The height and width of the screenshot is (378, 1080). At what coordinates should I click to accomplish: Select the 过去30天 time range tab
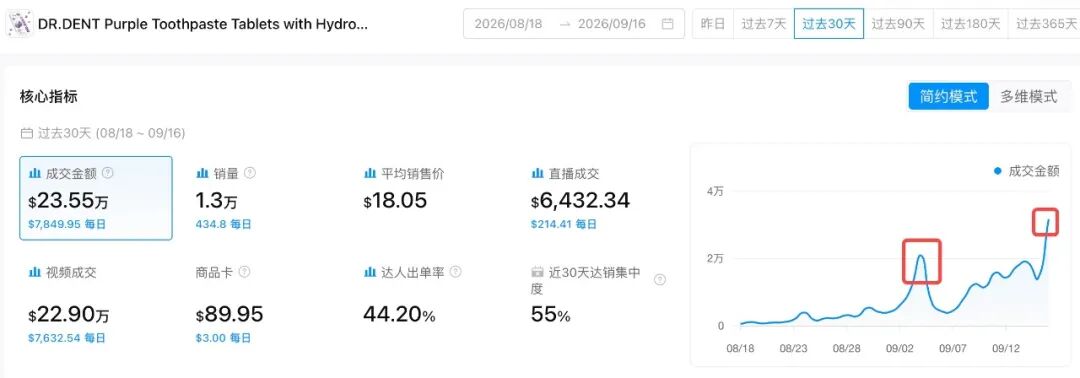click(x=829, y=24)
